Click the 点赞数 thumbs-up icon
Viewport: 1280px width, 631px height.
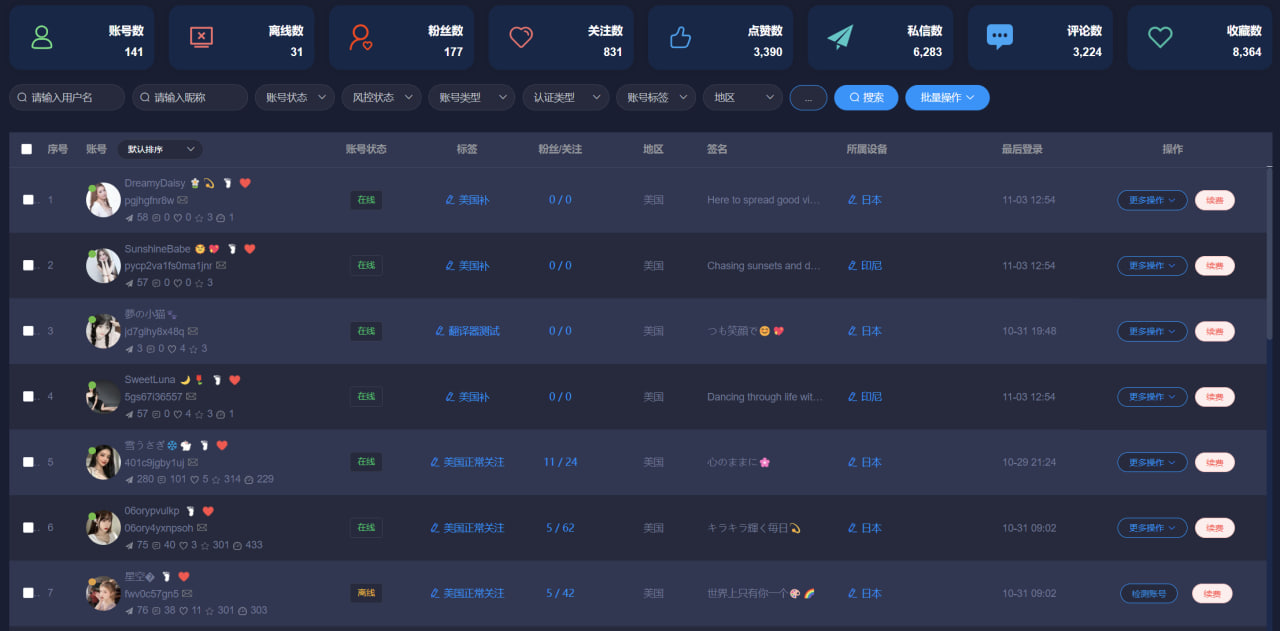coord(680,37)
